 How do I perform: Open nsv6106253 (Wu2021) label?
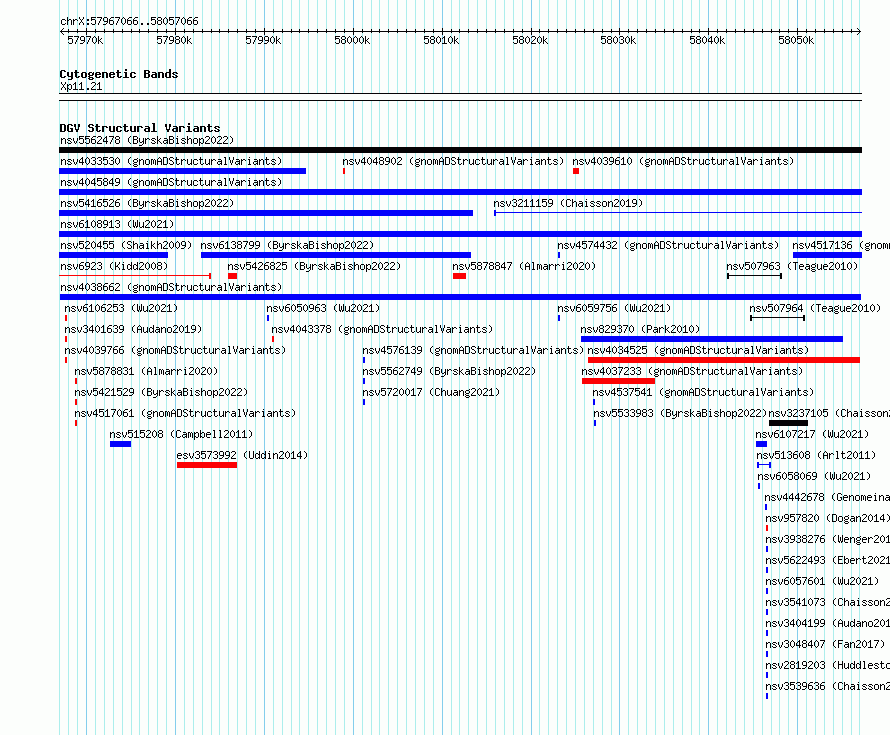click(121, 308)
